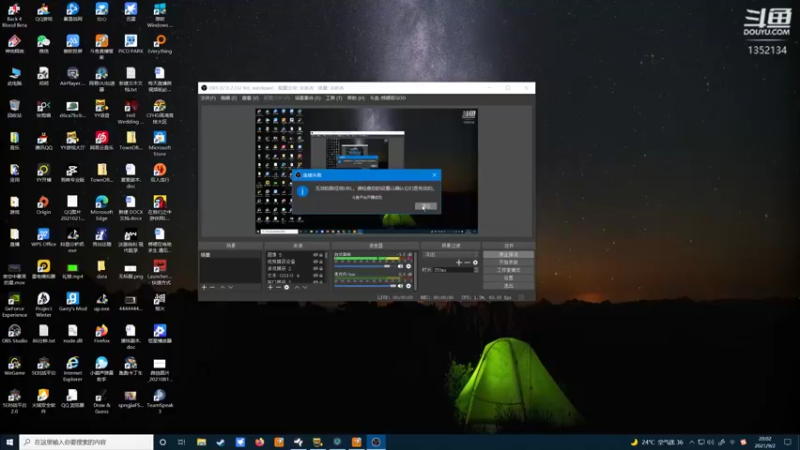Open 查看(V) menu in OBS
800x450 pixels.
tap(250, 98)
